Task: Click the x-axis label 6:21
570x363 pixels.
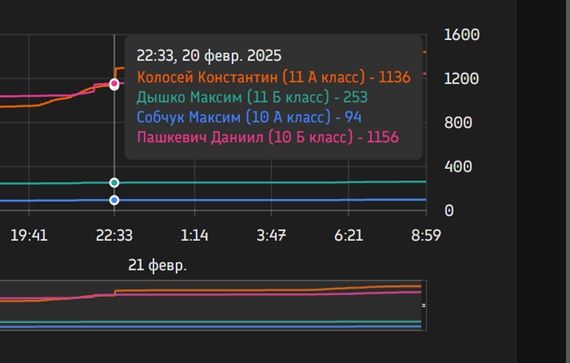Action: 349,235
